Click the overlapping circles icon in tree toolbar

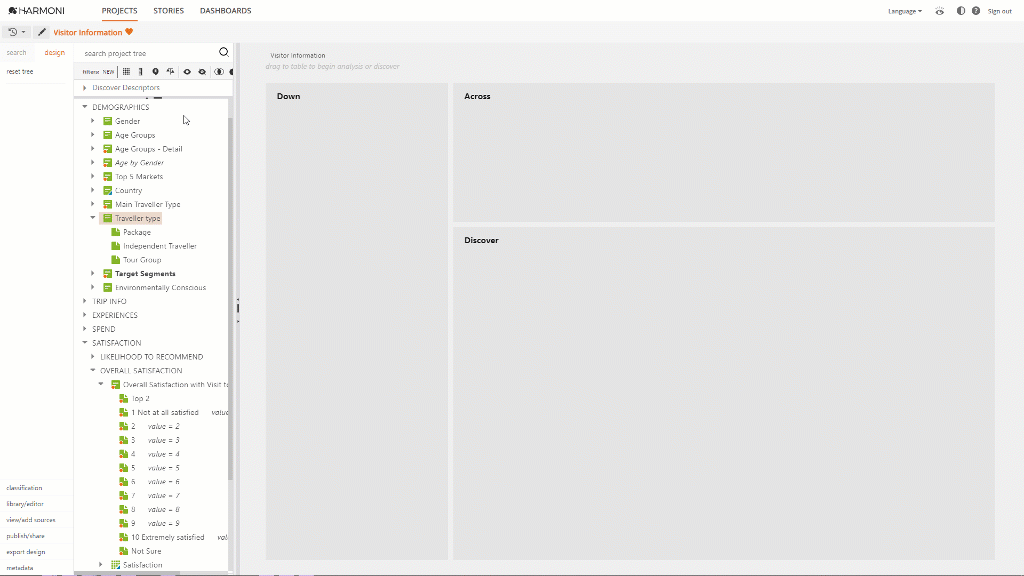pyautogui.click(x=219, y=72)
